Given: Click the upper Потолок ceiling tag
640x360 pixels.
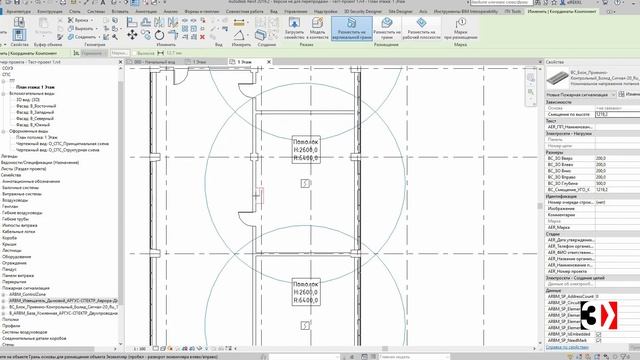Looking at the screenshot, I should pyautogui.click(x=306, y=150).
